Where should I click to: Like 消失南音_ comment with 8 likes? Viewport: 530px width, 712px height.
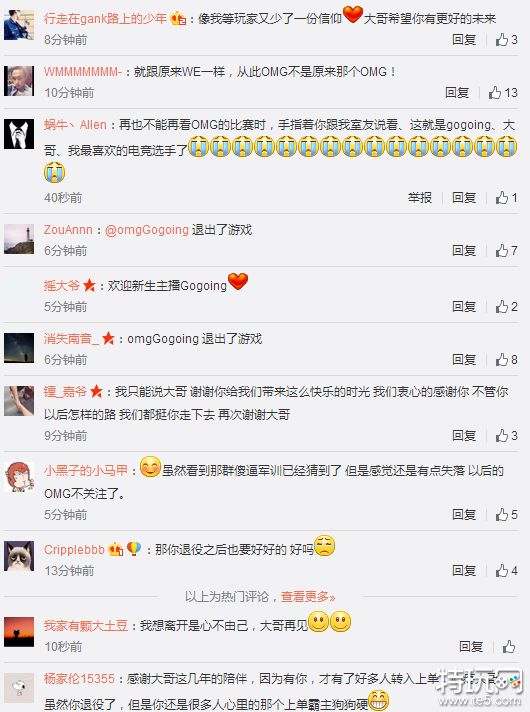pyautogui.click(x=506, y=360)
